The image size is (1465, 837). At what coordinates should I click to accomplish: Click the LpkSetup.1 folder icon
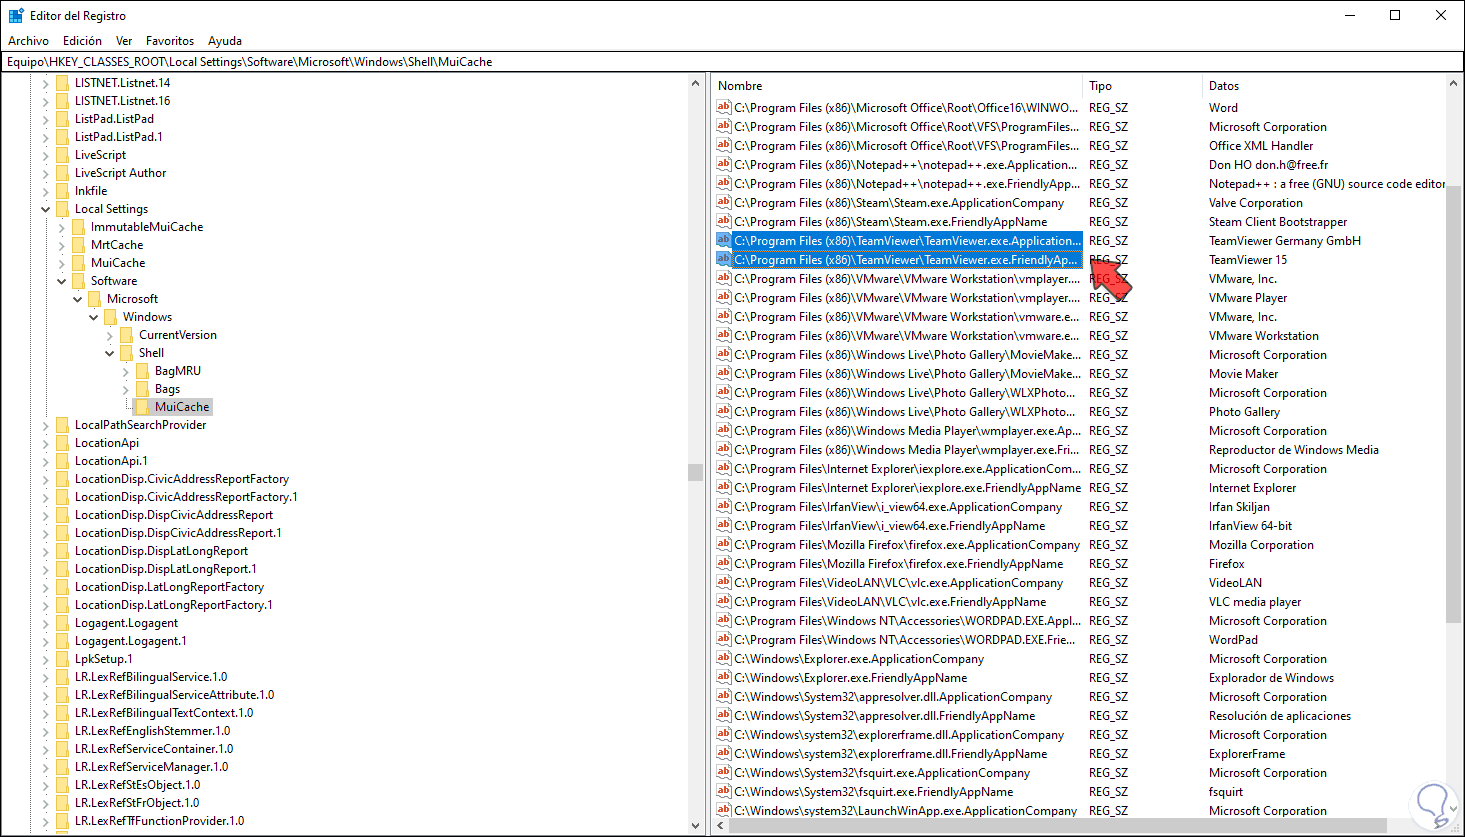coord(63,659)
